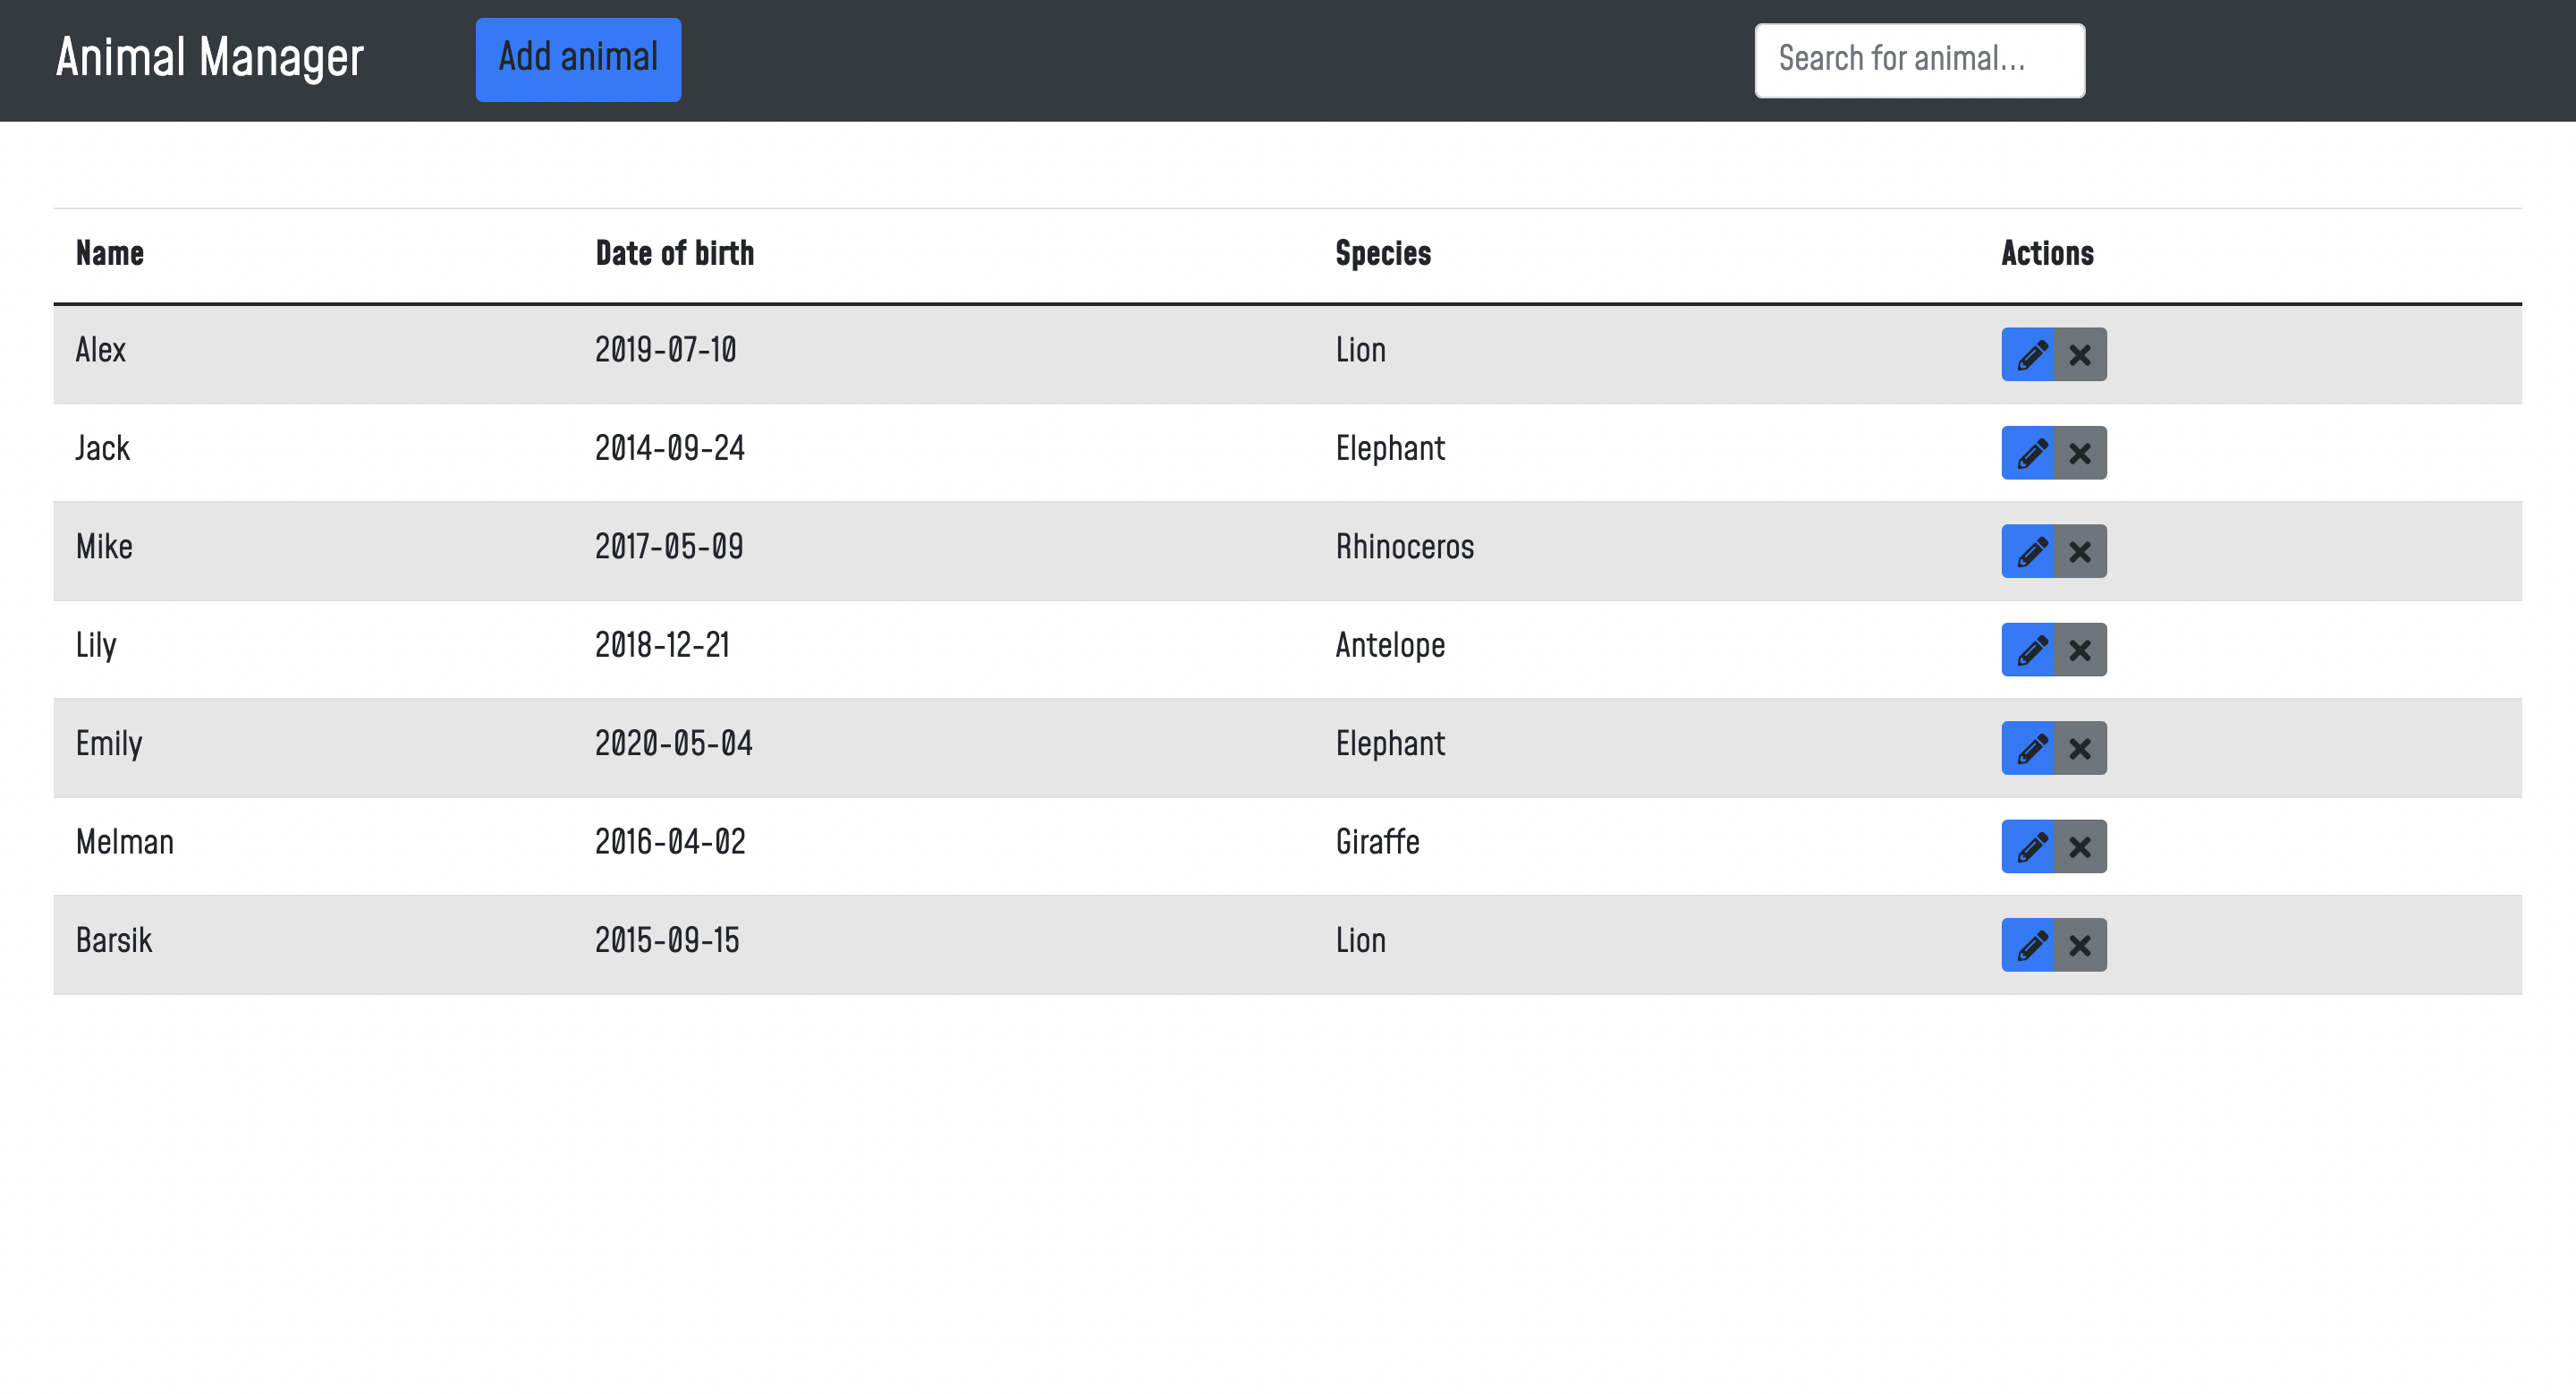
Task: Click the Species column header
Action: 1383,253
